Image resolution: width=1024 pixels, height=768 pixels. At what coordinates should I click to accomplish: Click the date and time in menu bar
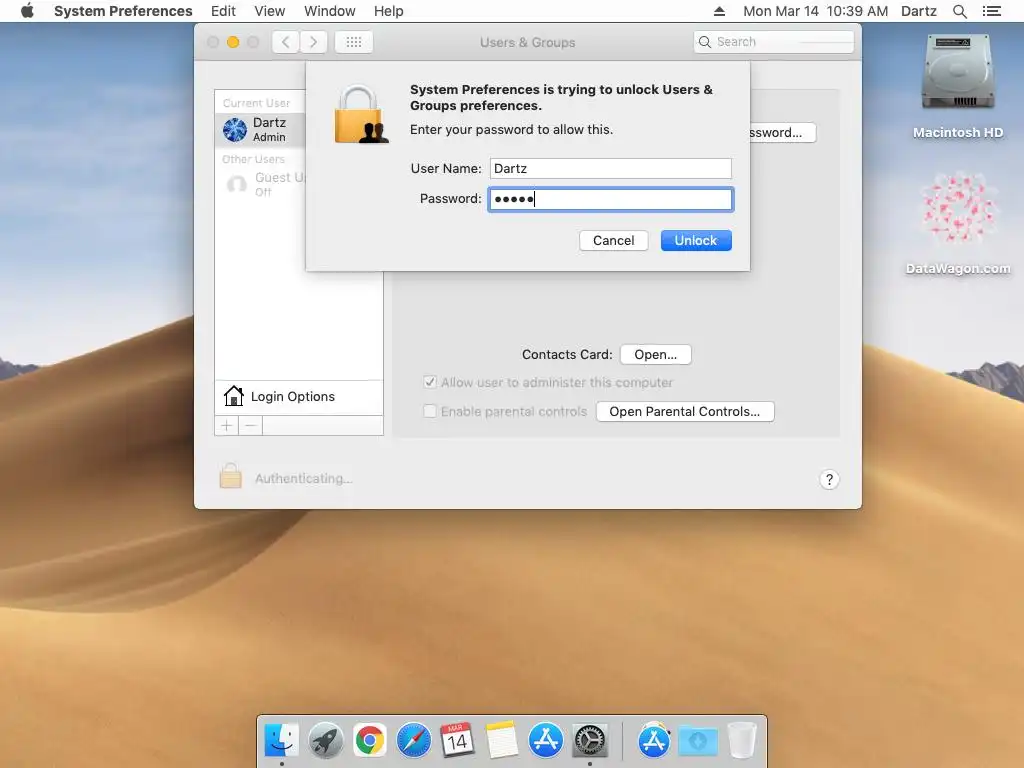click(815, 11)
